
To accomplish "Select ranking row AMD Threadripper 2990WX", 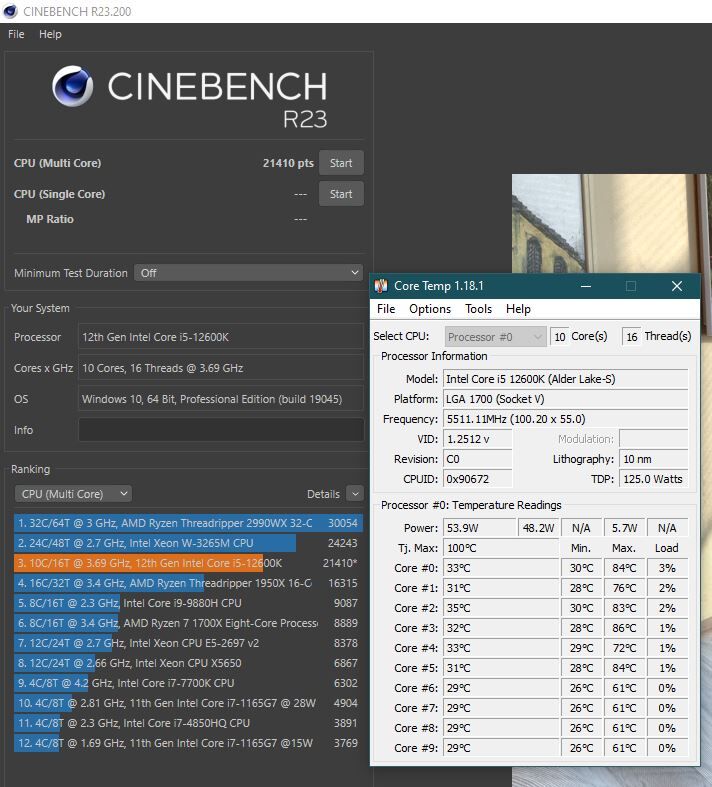I will click(x=188, y=523).
